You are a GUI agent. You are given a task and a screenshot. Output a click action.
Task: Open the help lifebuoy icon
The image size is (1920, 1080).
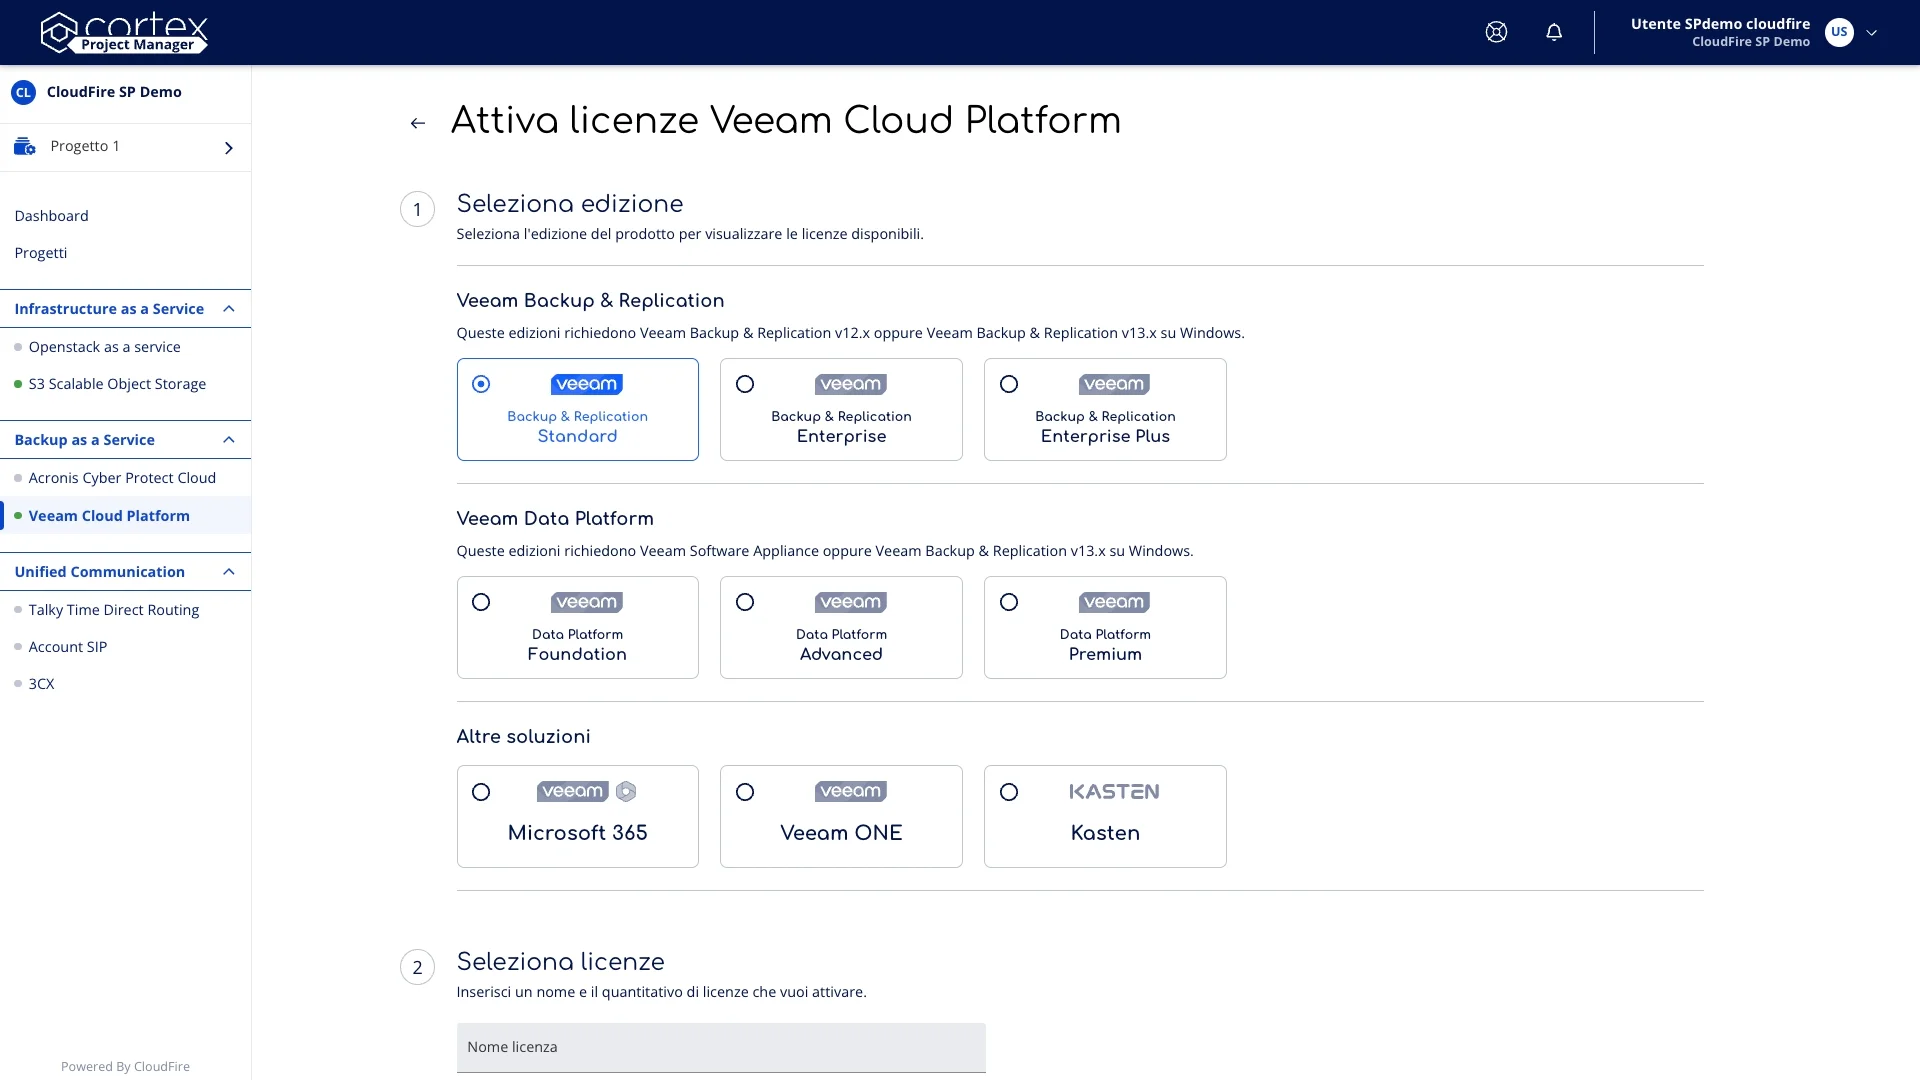coord(1496,32)
